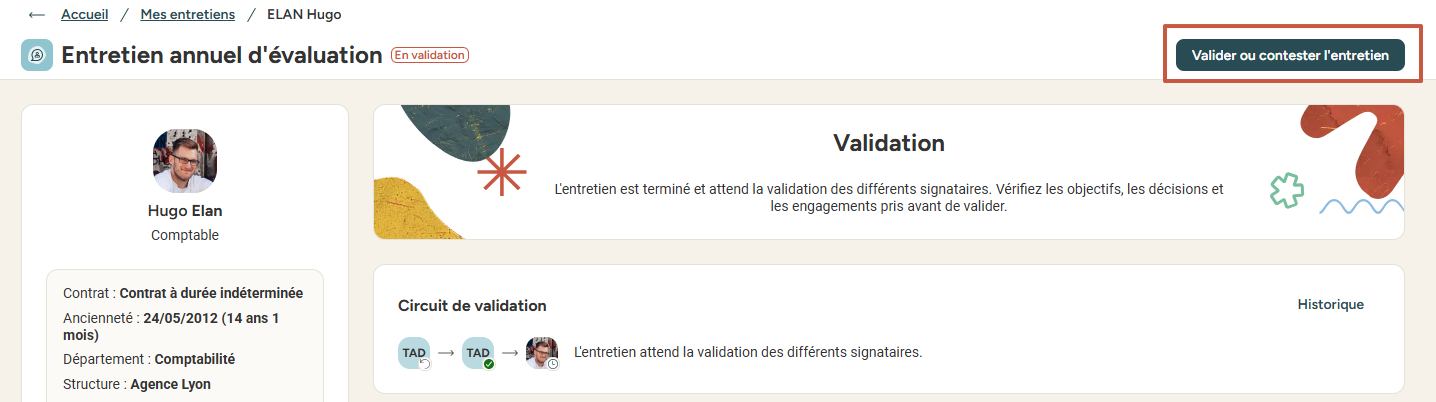Click Valider ou contester l'entretien button
The width and height of the screenshot is (1436, 402).
click(x=1290, y=56)
